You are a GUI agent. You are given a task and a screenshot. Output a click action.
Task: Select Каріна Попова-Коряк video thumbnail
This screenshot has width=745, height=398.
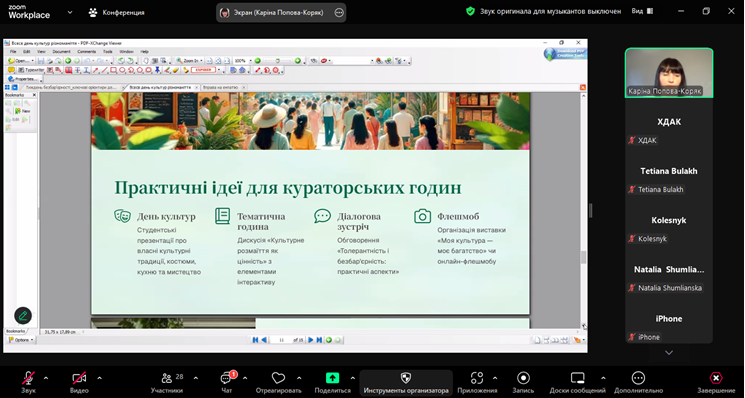point(669,73)
